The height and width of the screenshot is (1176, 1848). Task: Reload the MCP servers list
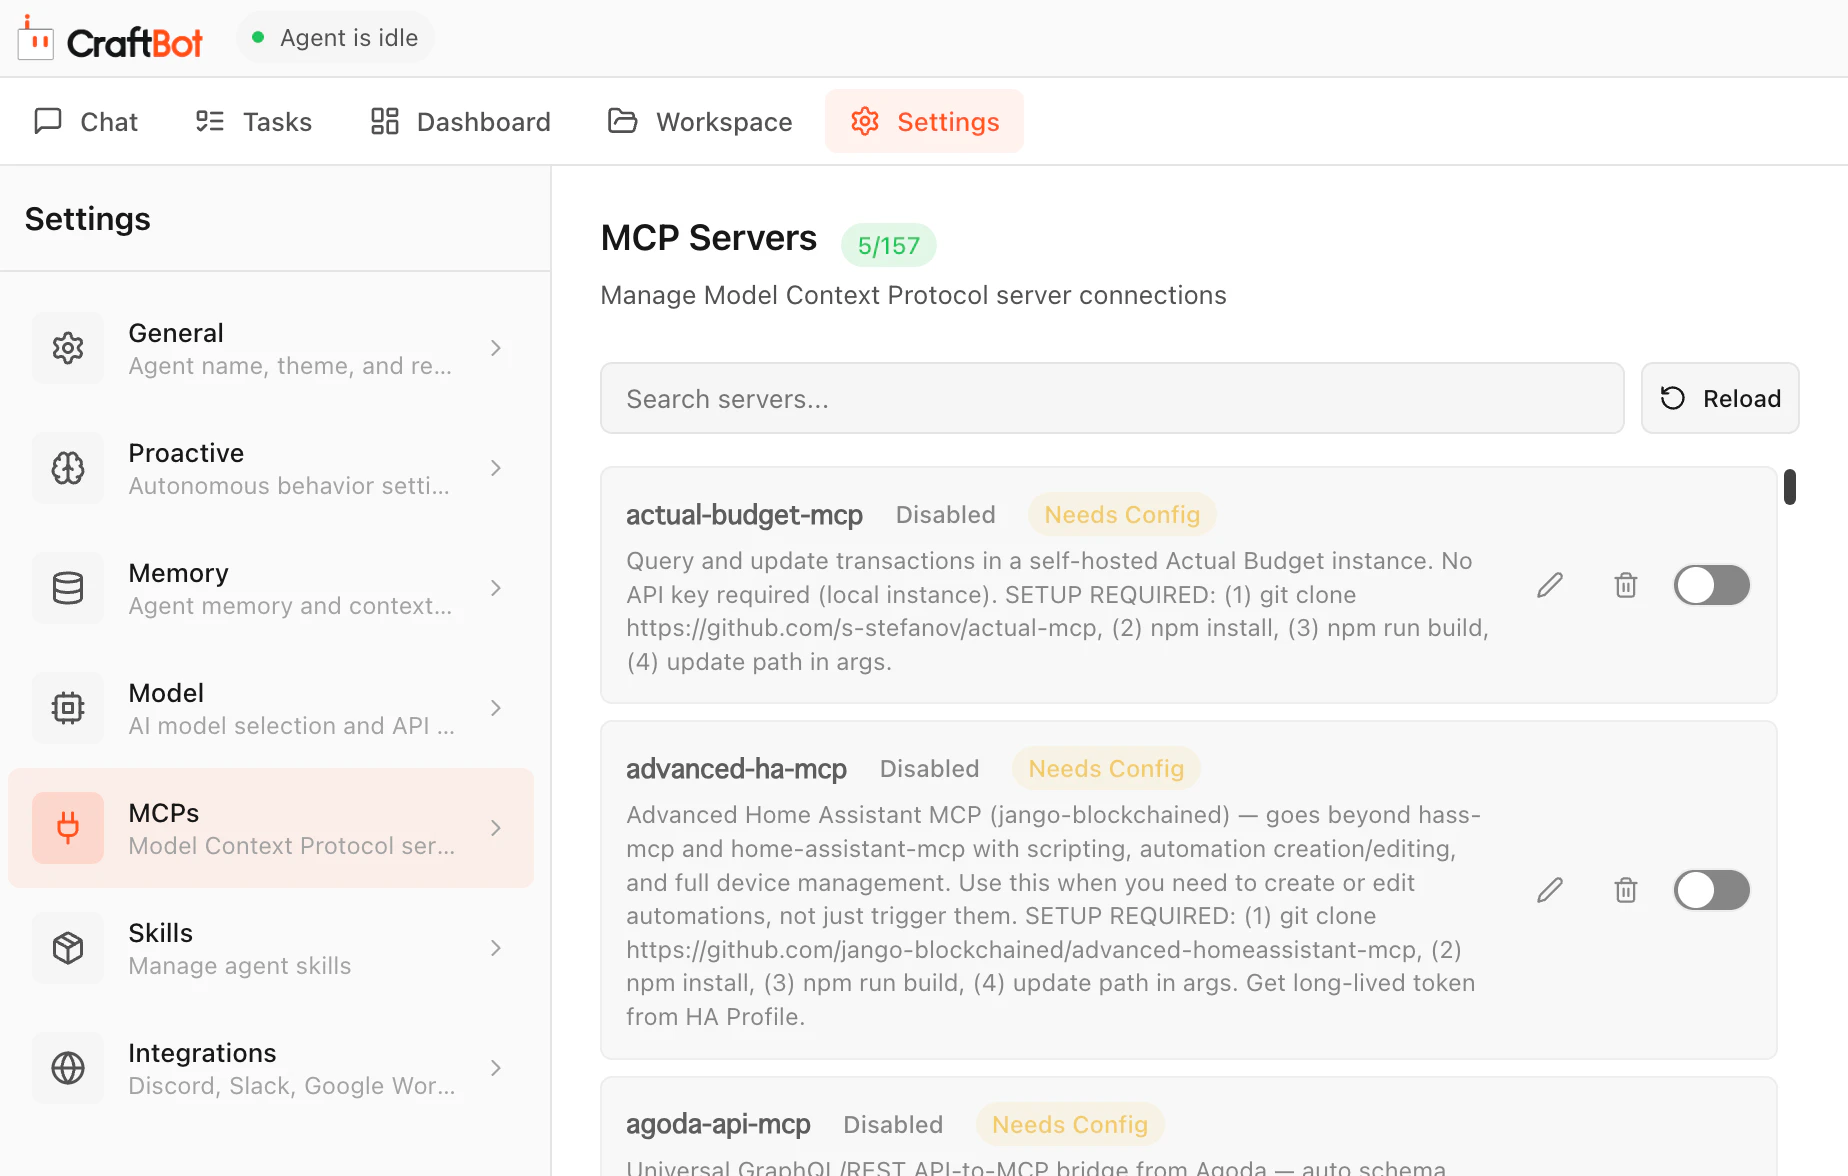coord(1720,398)
